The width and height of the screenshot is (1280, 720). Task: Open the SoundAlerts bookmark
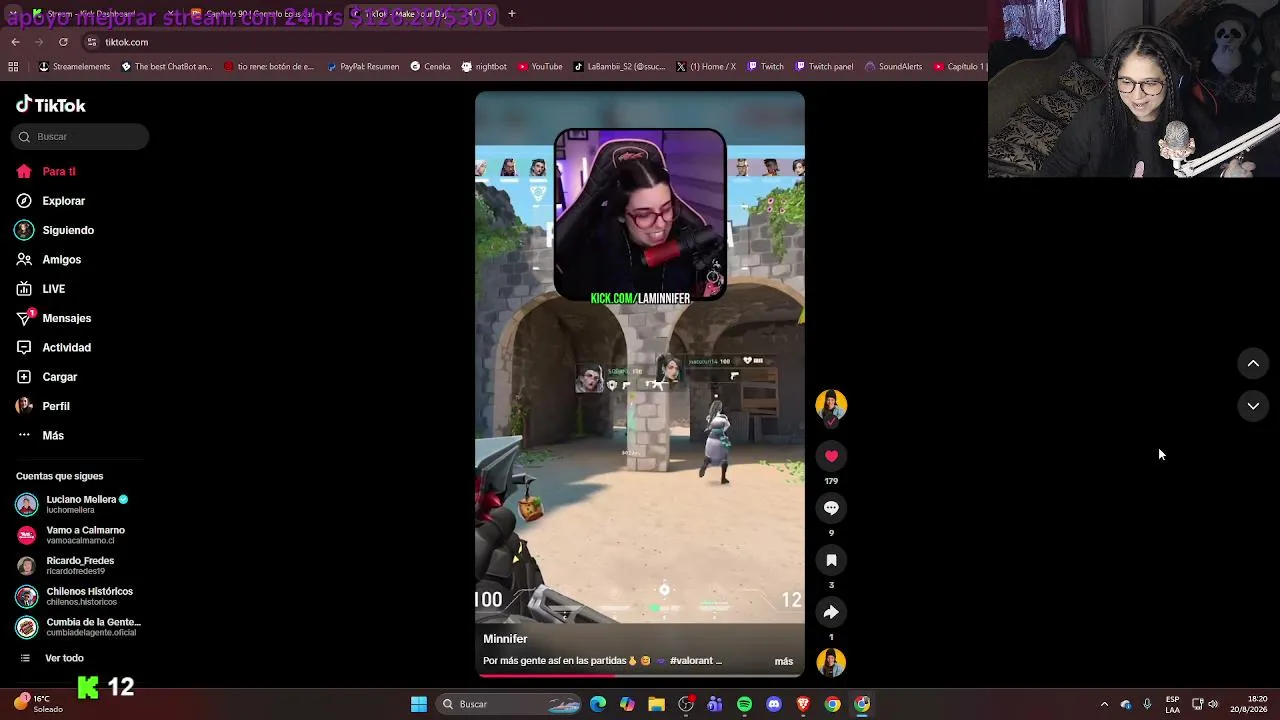893,67
